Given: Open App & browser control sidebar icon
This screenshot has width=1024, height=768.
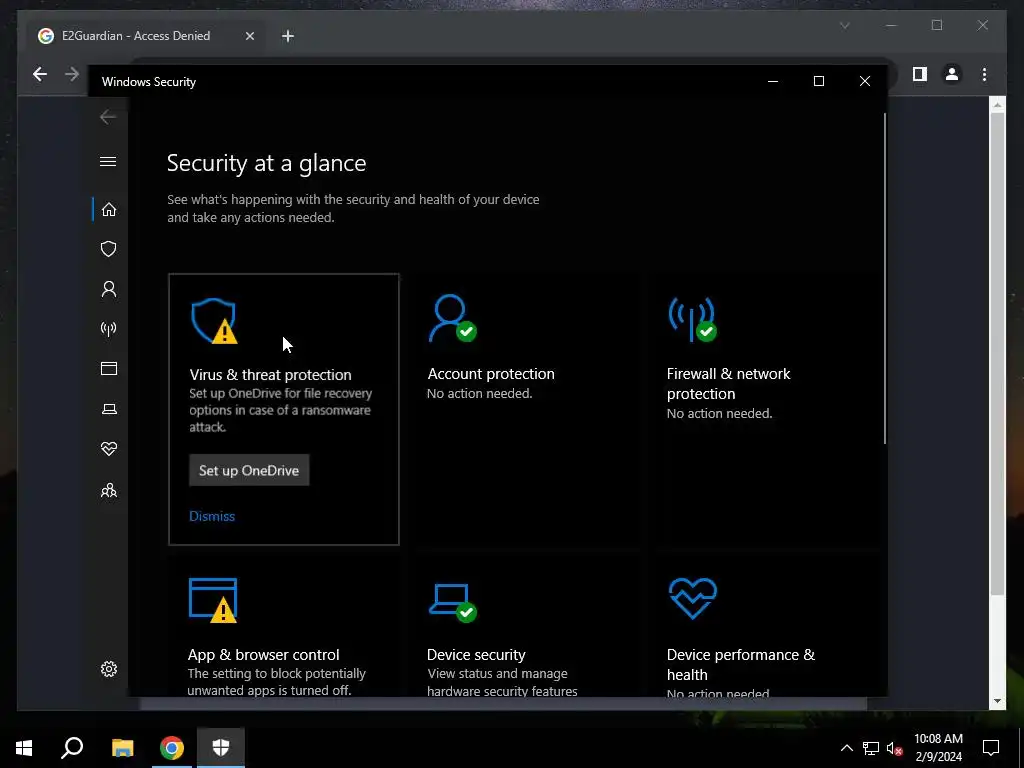Looking at the screenshot, I should [x=108, y=368].
